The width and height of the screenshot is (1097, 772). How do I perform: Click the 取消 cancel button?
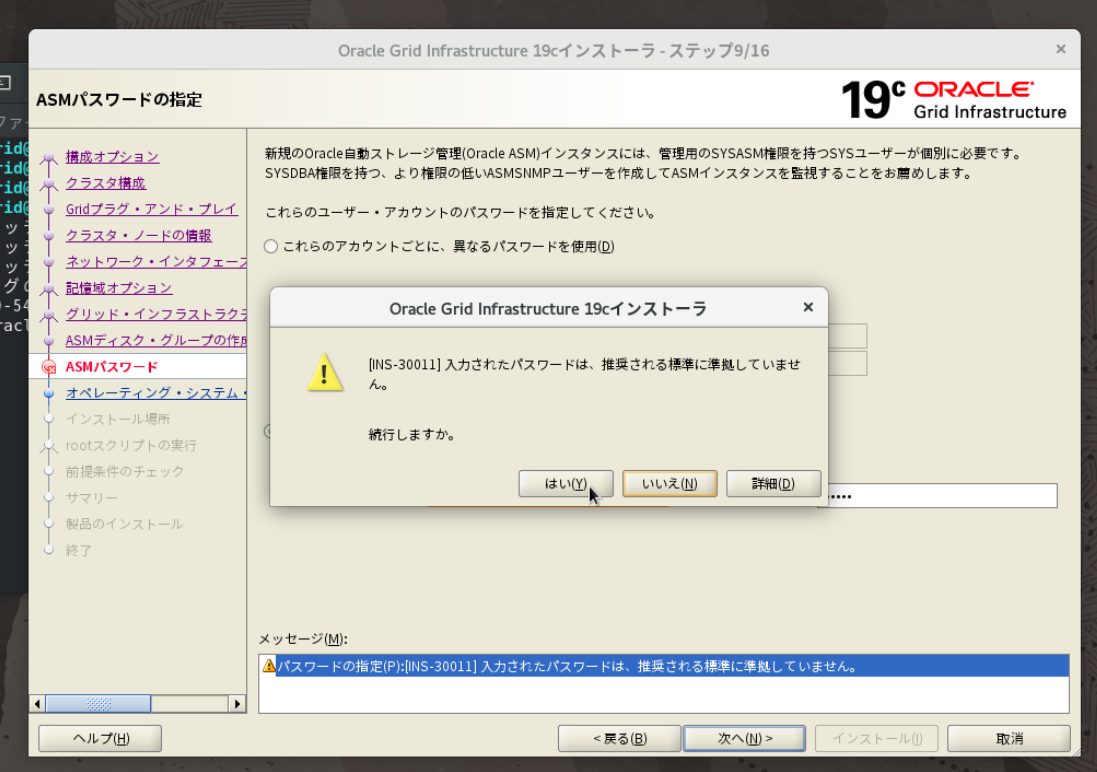coord(1009,738)
